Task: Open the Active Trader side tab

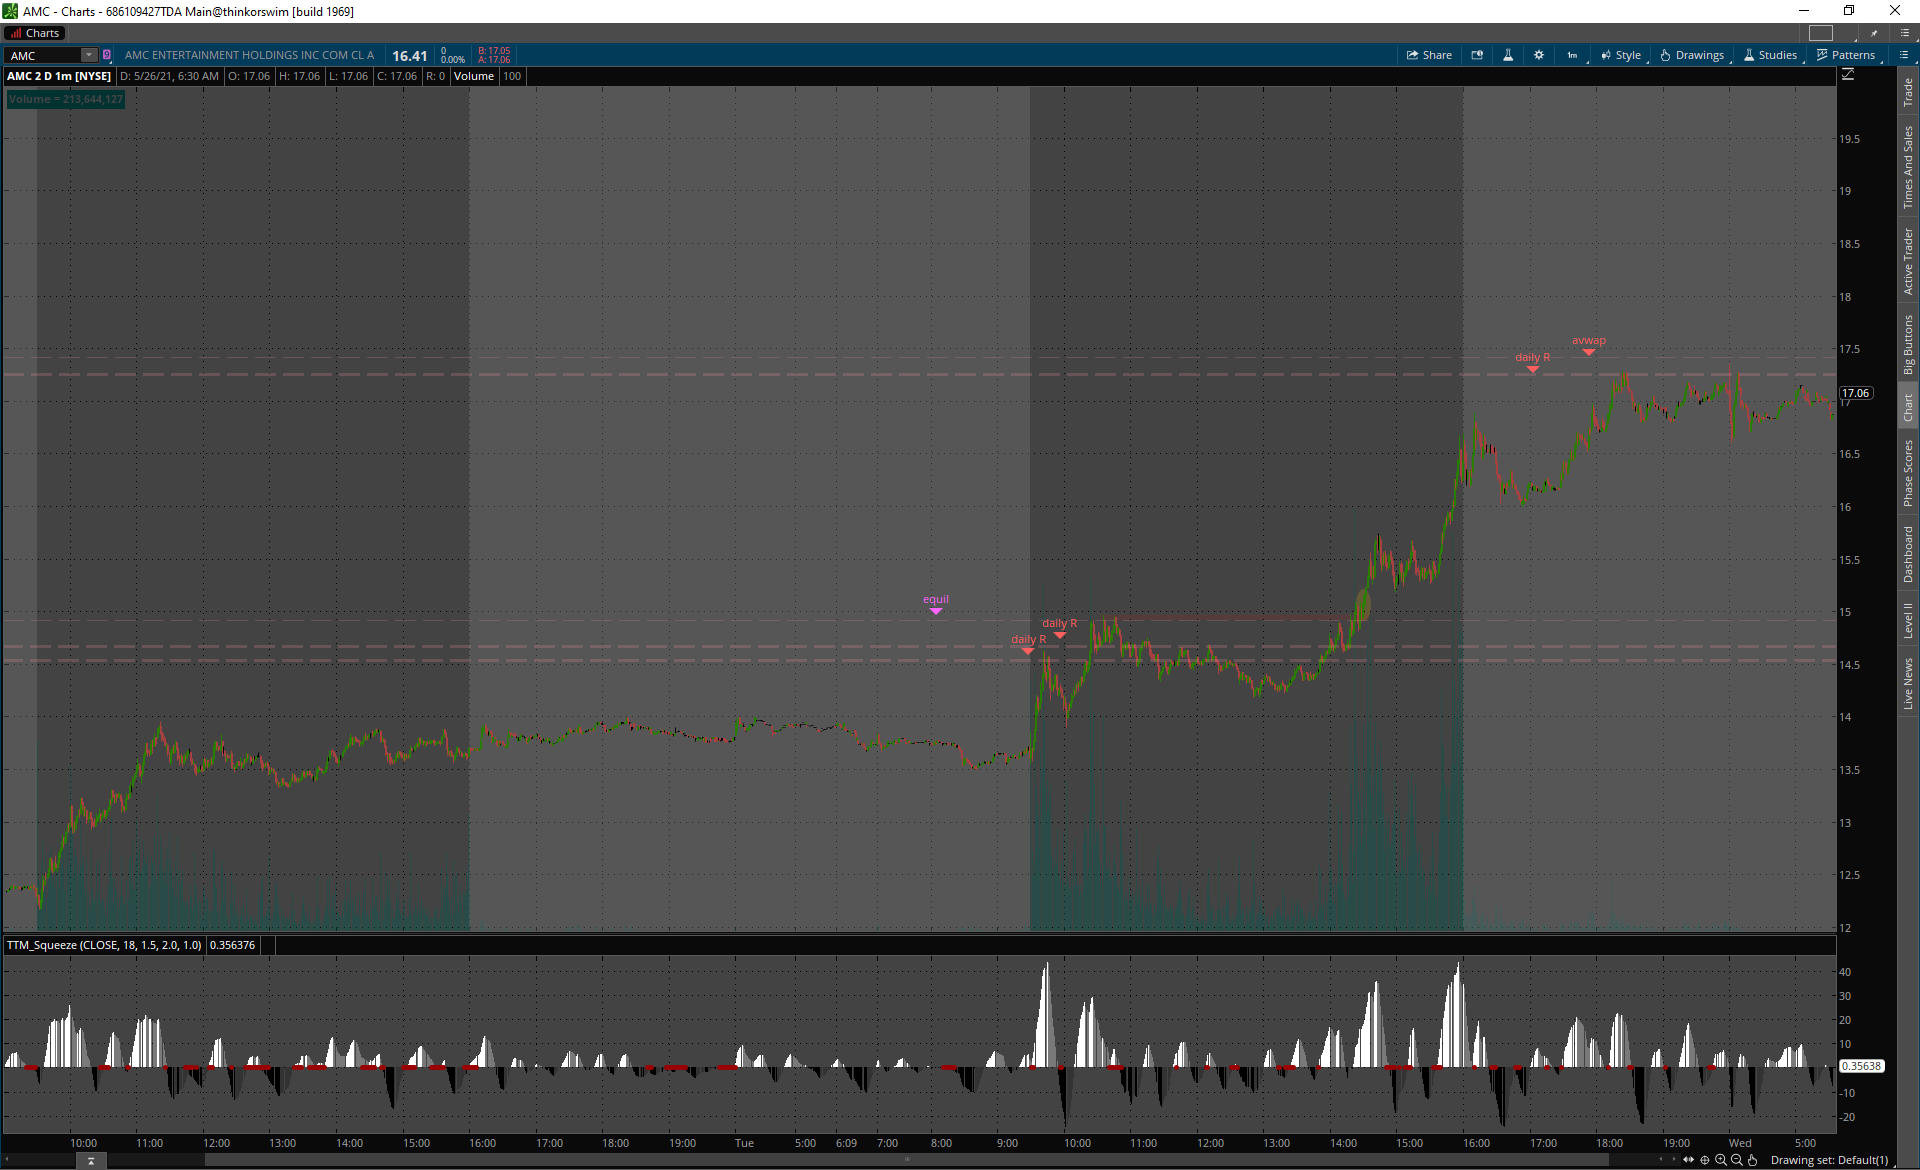Action: coord(1908,260)
